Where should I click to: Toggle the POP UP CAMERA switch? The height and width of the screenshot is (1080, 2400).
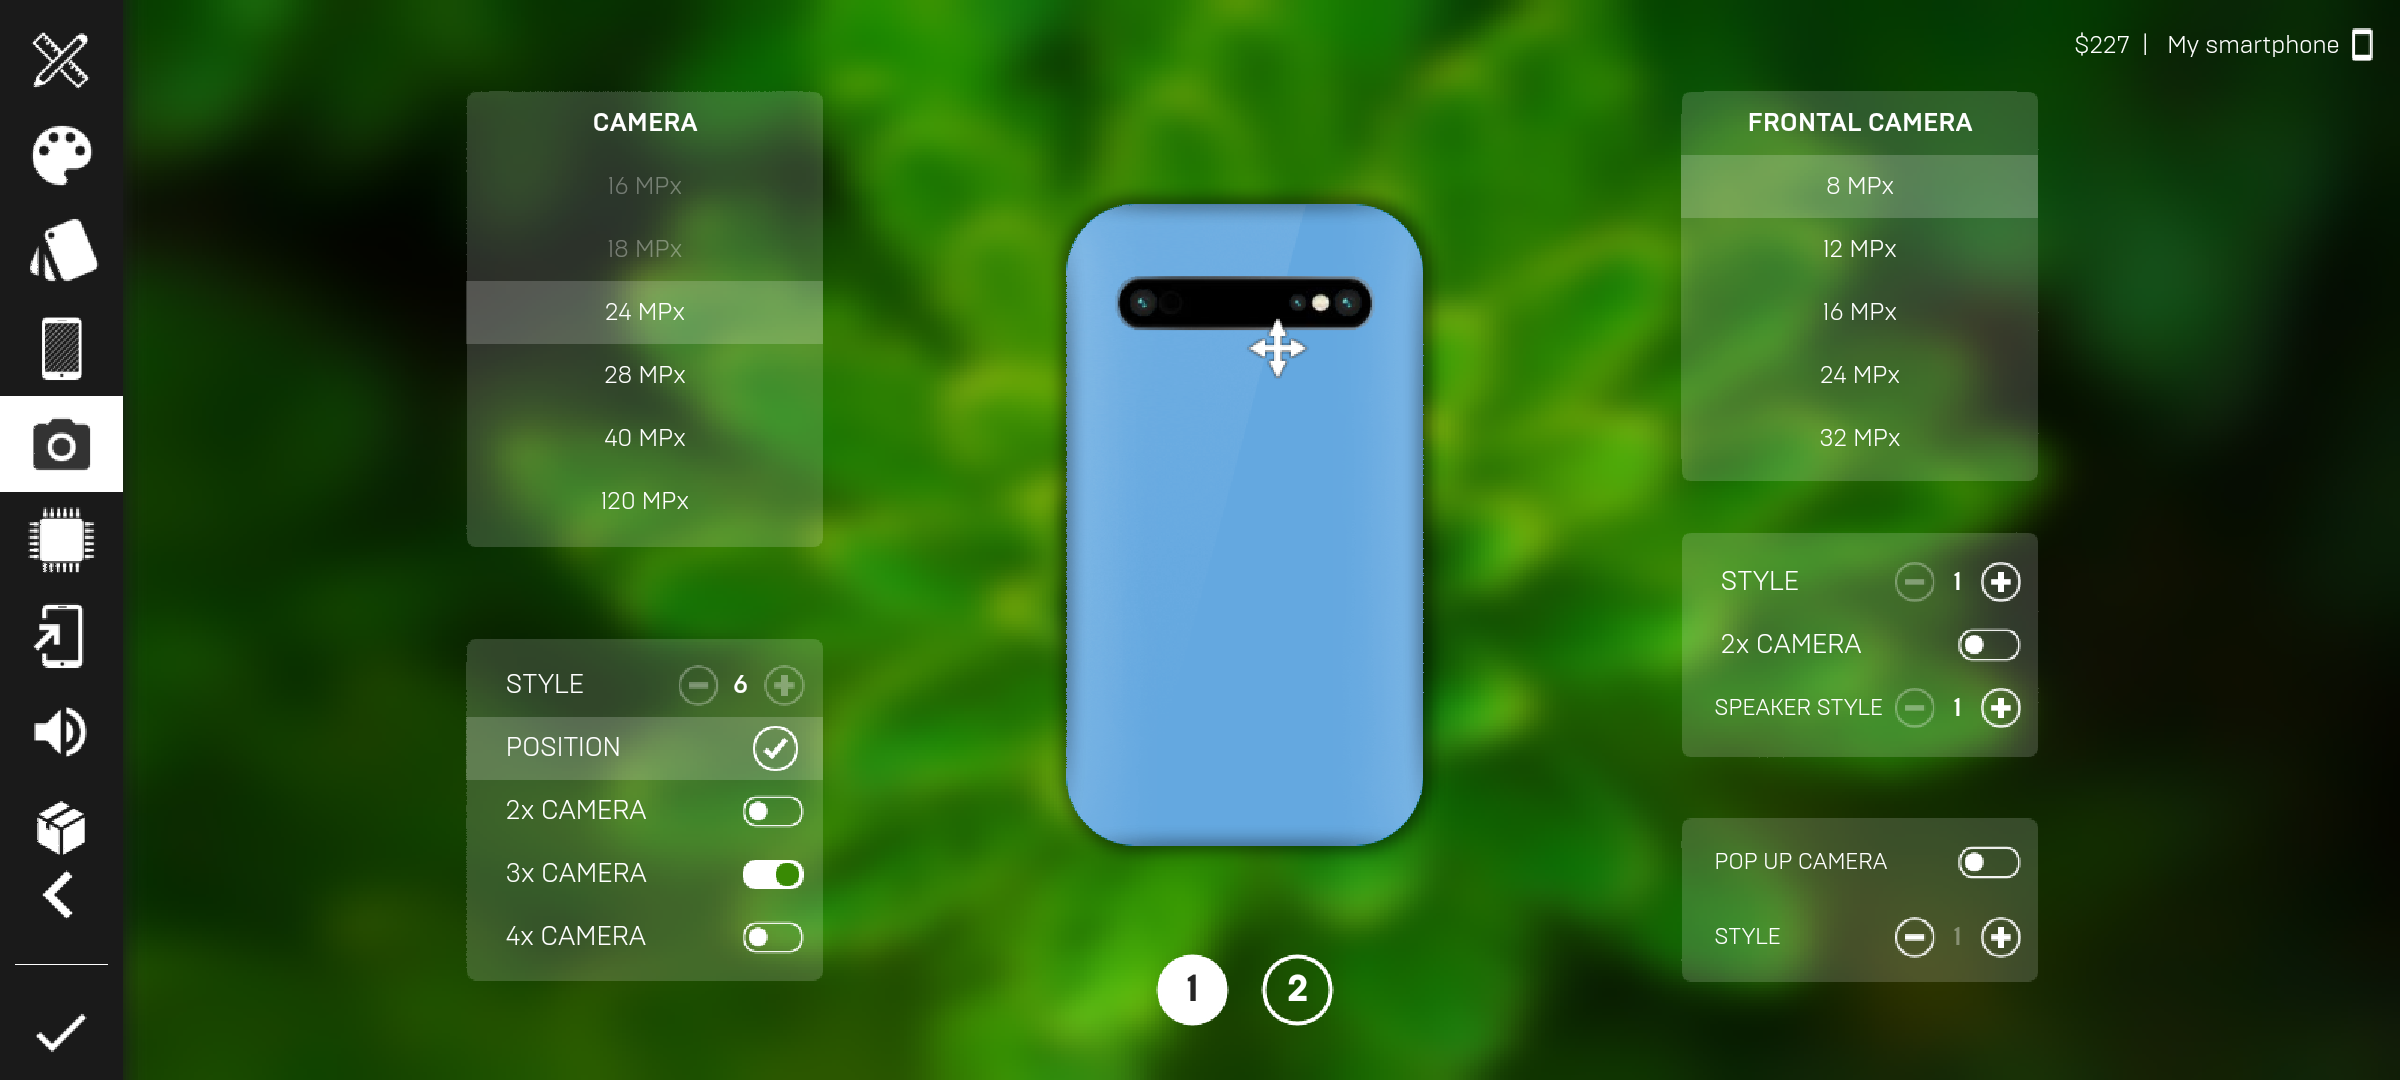(1988, 860)
